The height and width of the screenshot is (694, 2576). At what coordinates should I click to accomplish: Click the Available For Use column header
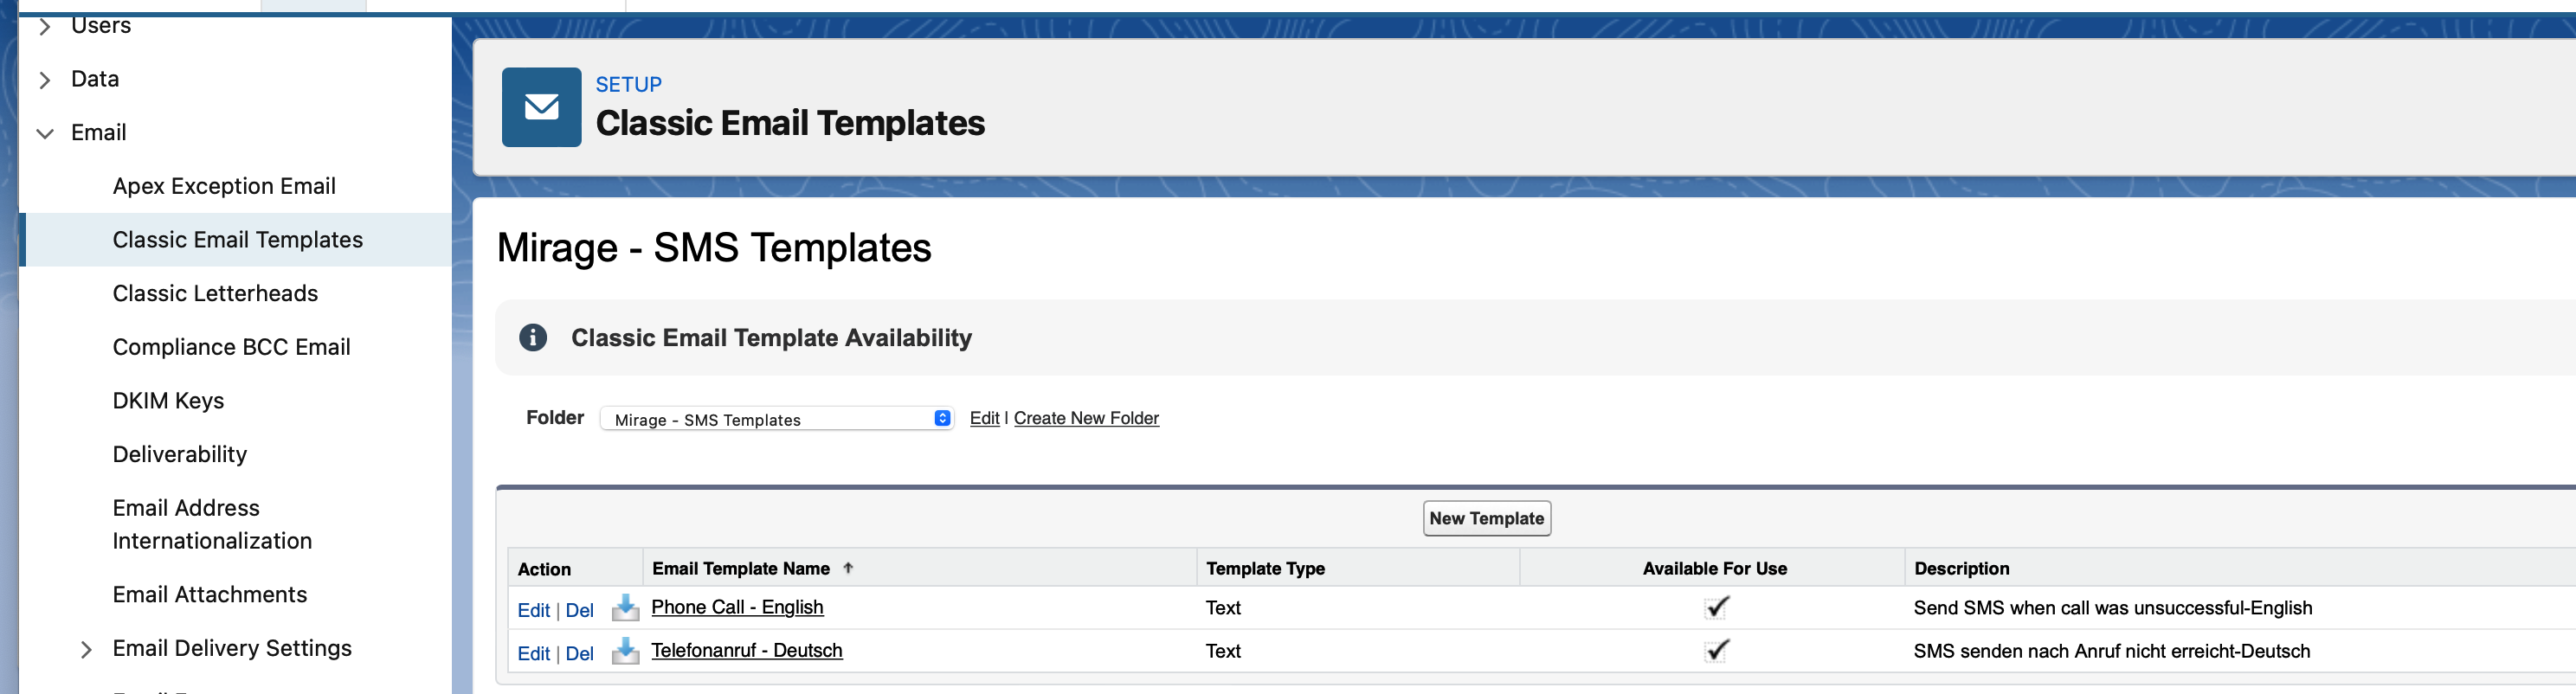[1714, 568]
